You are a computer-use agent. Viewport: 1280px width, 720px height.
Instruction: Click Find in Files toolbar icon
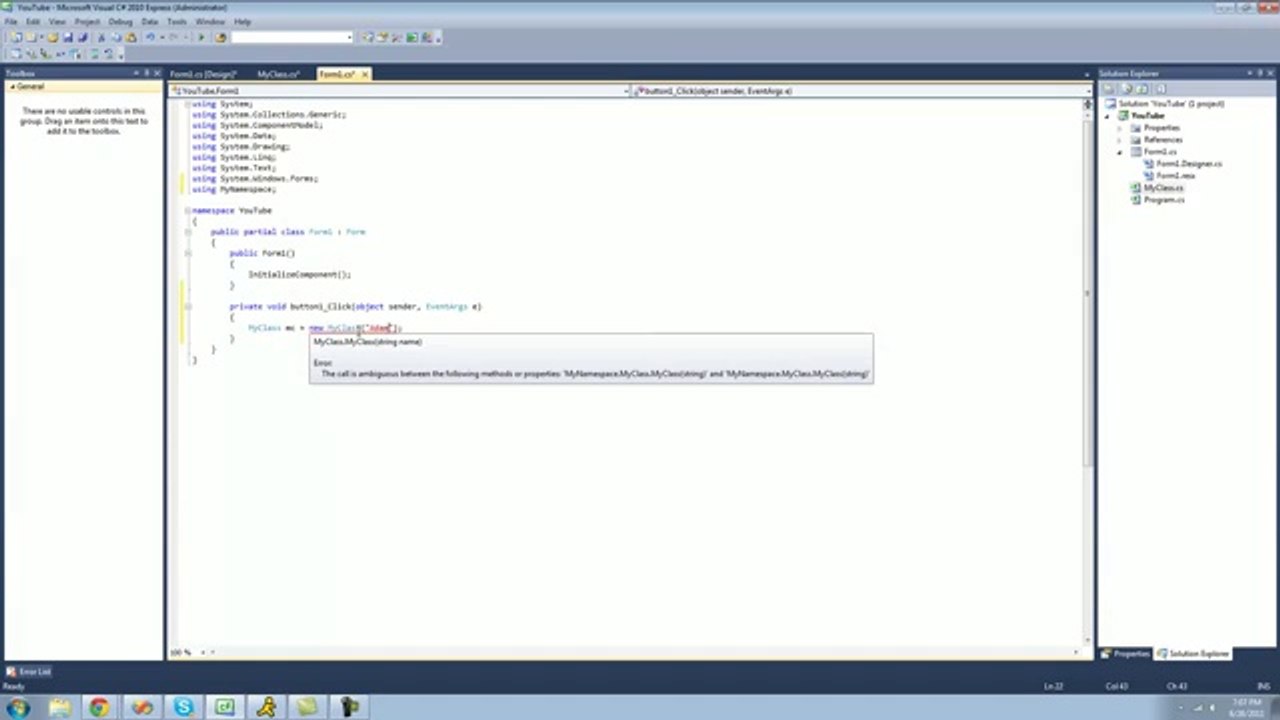pyautogui.click(x=220, y=37)
